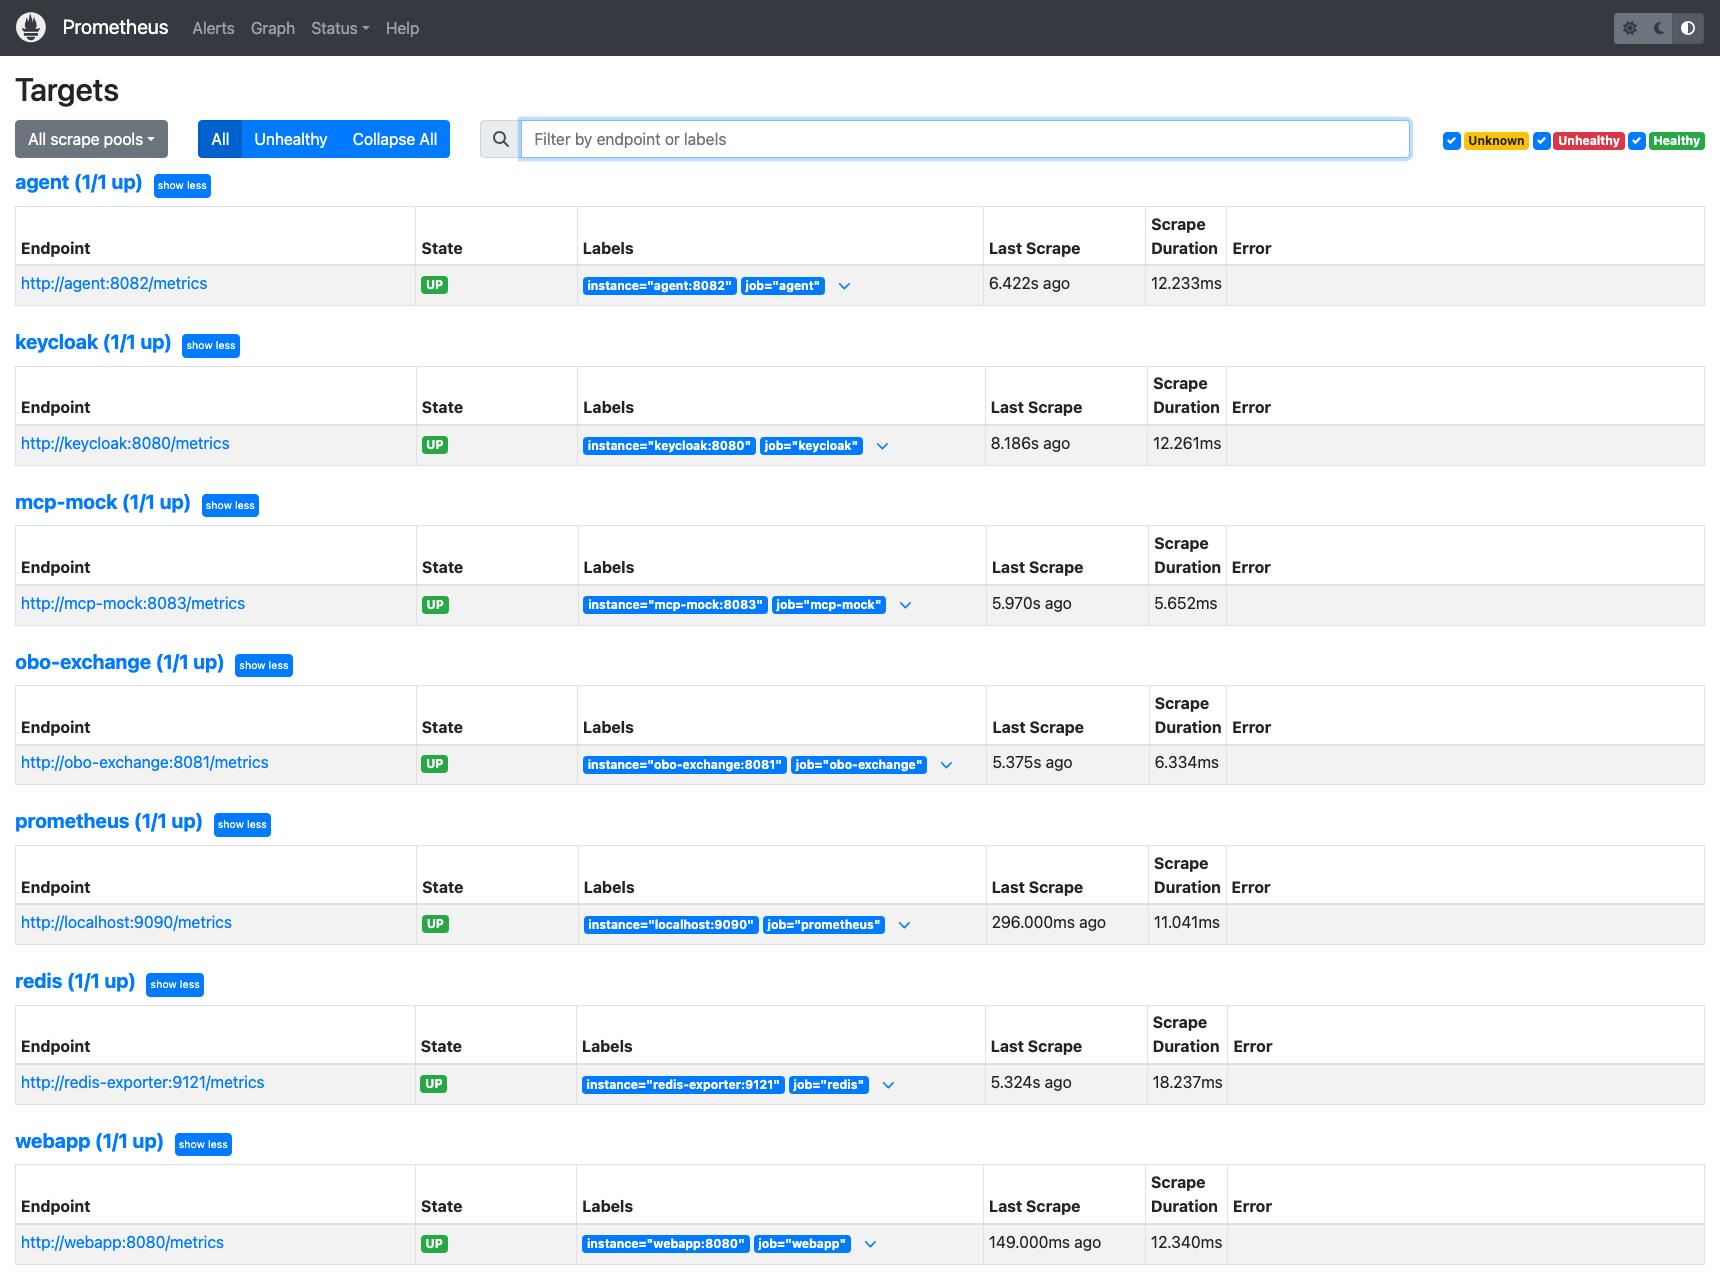Open the Graph page
The height and width of the screenshot is (1281, 1720).
pyautogui.click(x=273, y=28)
